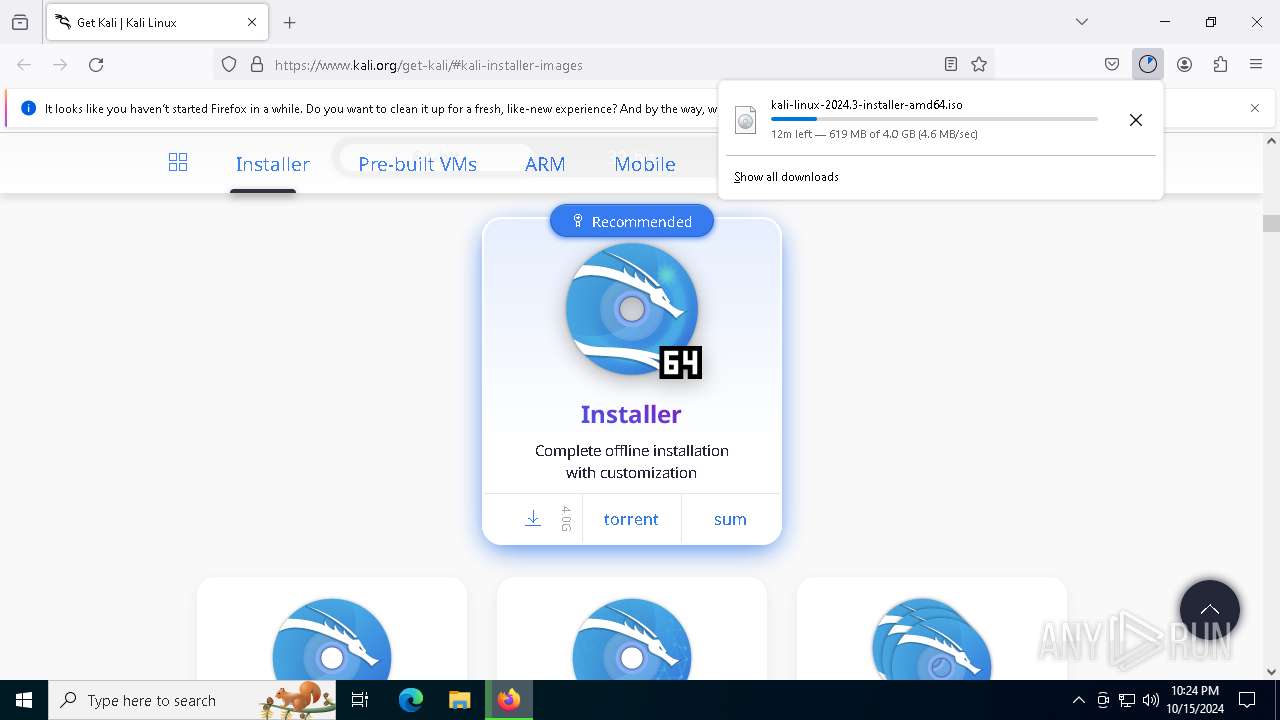This screenshot has width=1280, height=720.
Task: Open Windows notification center
Action: coord(1248,700)
